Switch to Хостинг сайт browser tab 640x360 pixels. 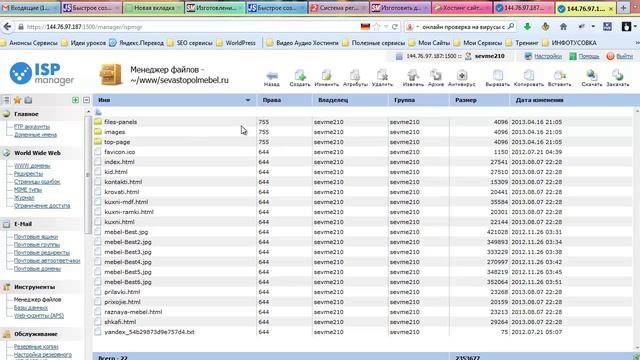tap(462, 8)
